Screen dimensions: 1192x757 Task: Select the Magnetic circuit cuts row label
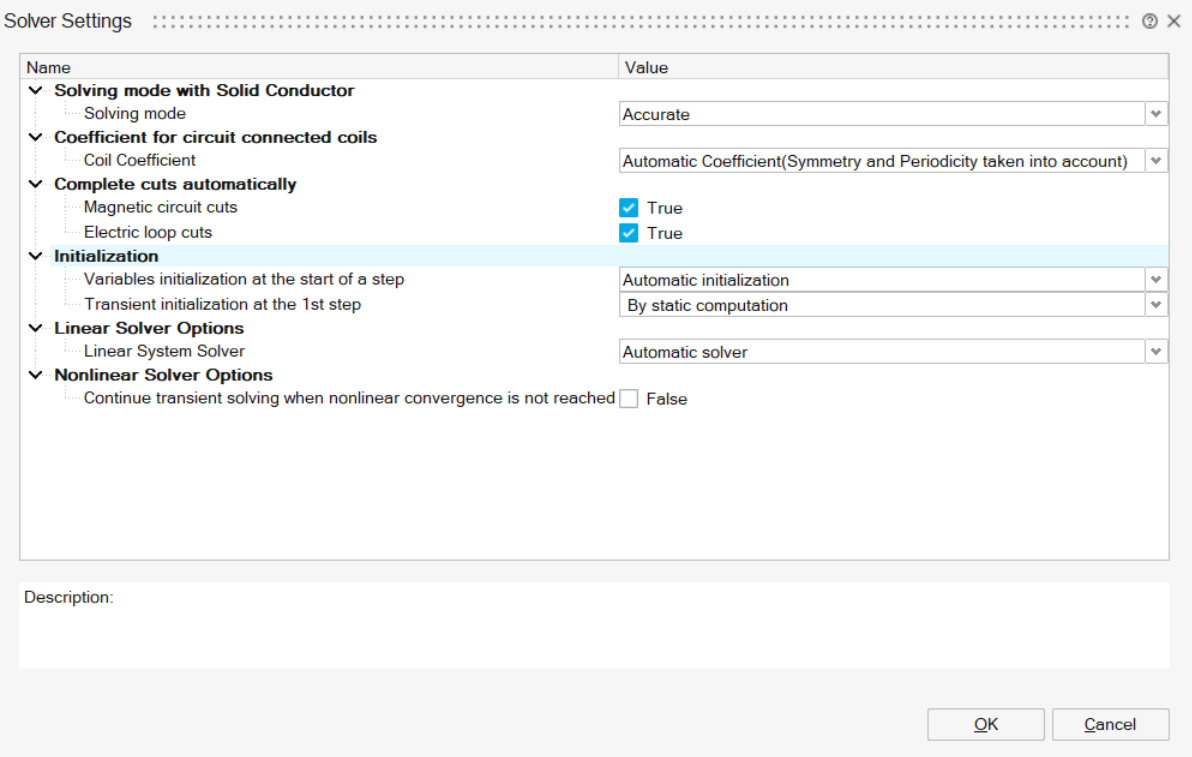click(160, 207)
